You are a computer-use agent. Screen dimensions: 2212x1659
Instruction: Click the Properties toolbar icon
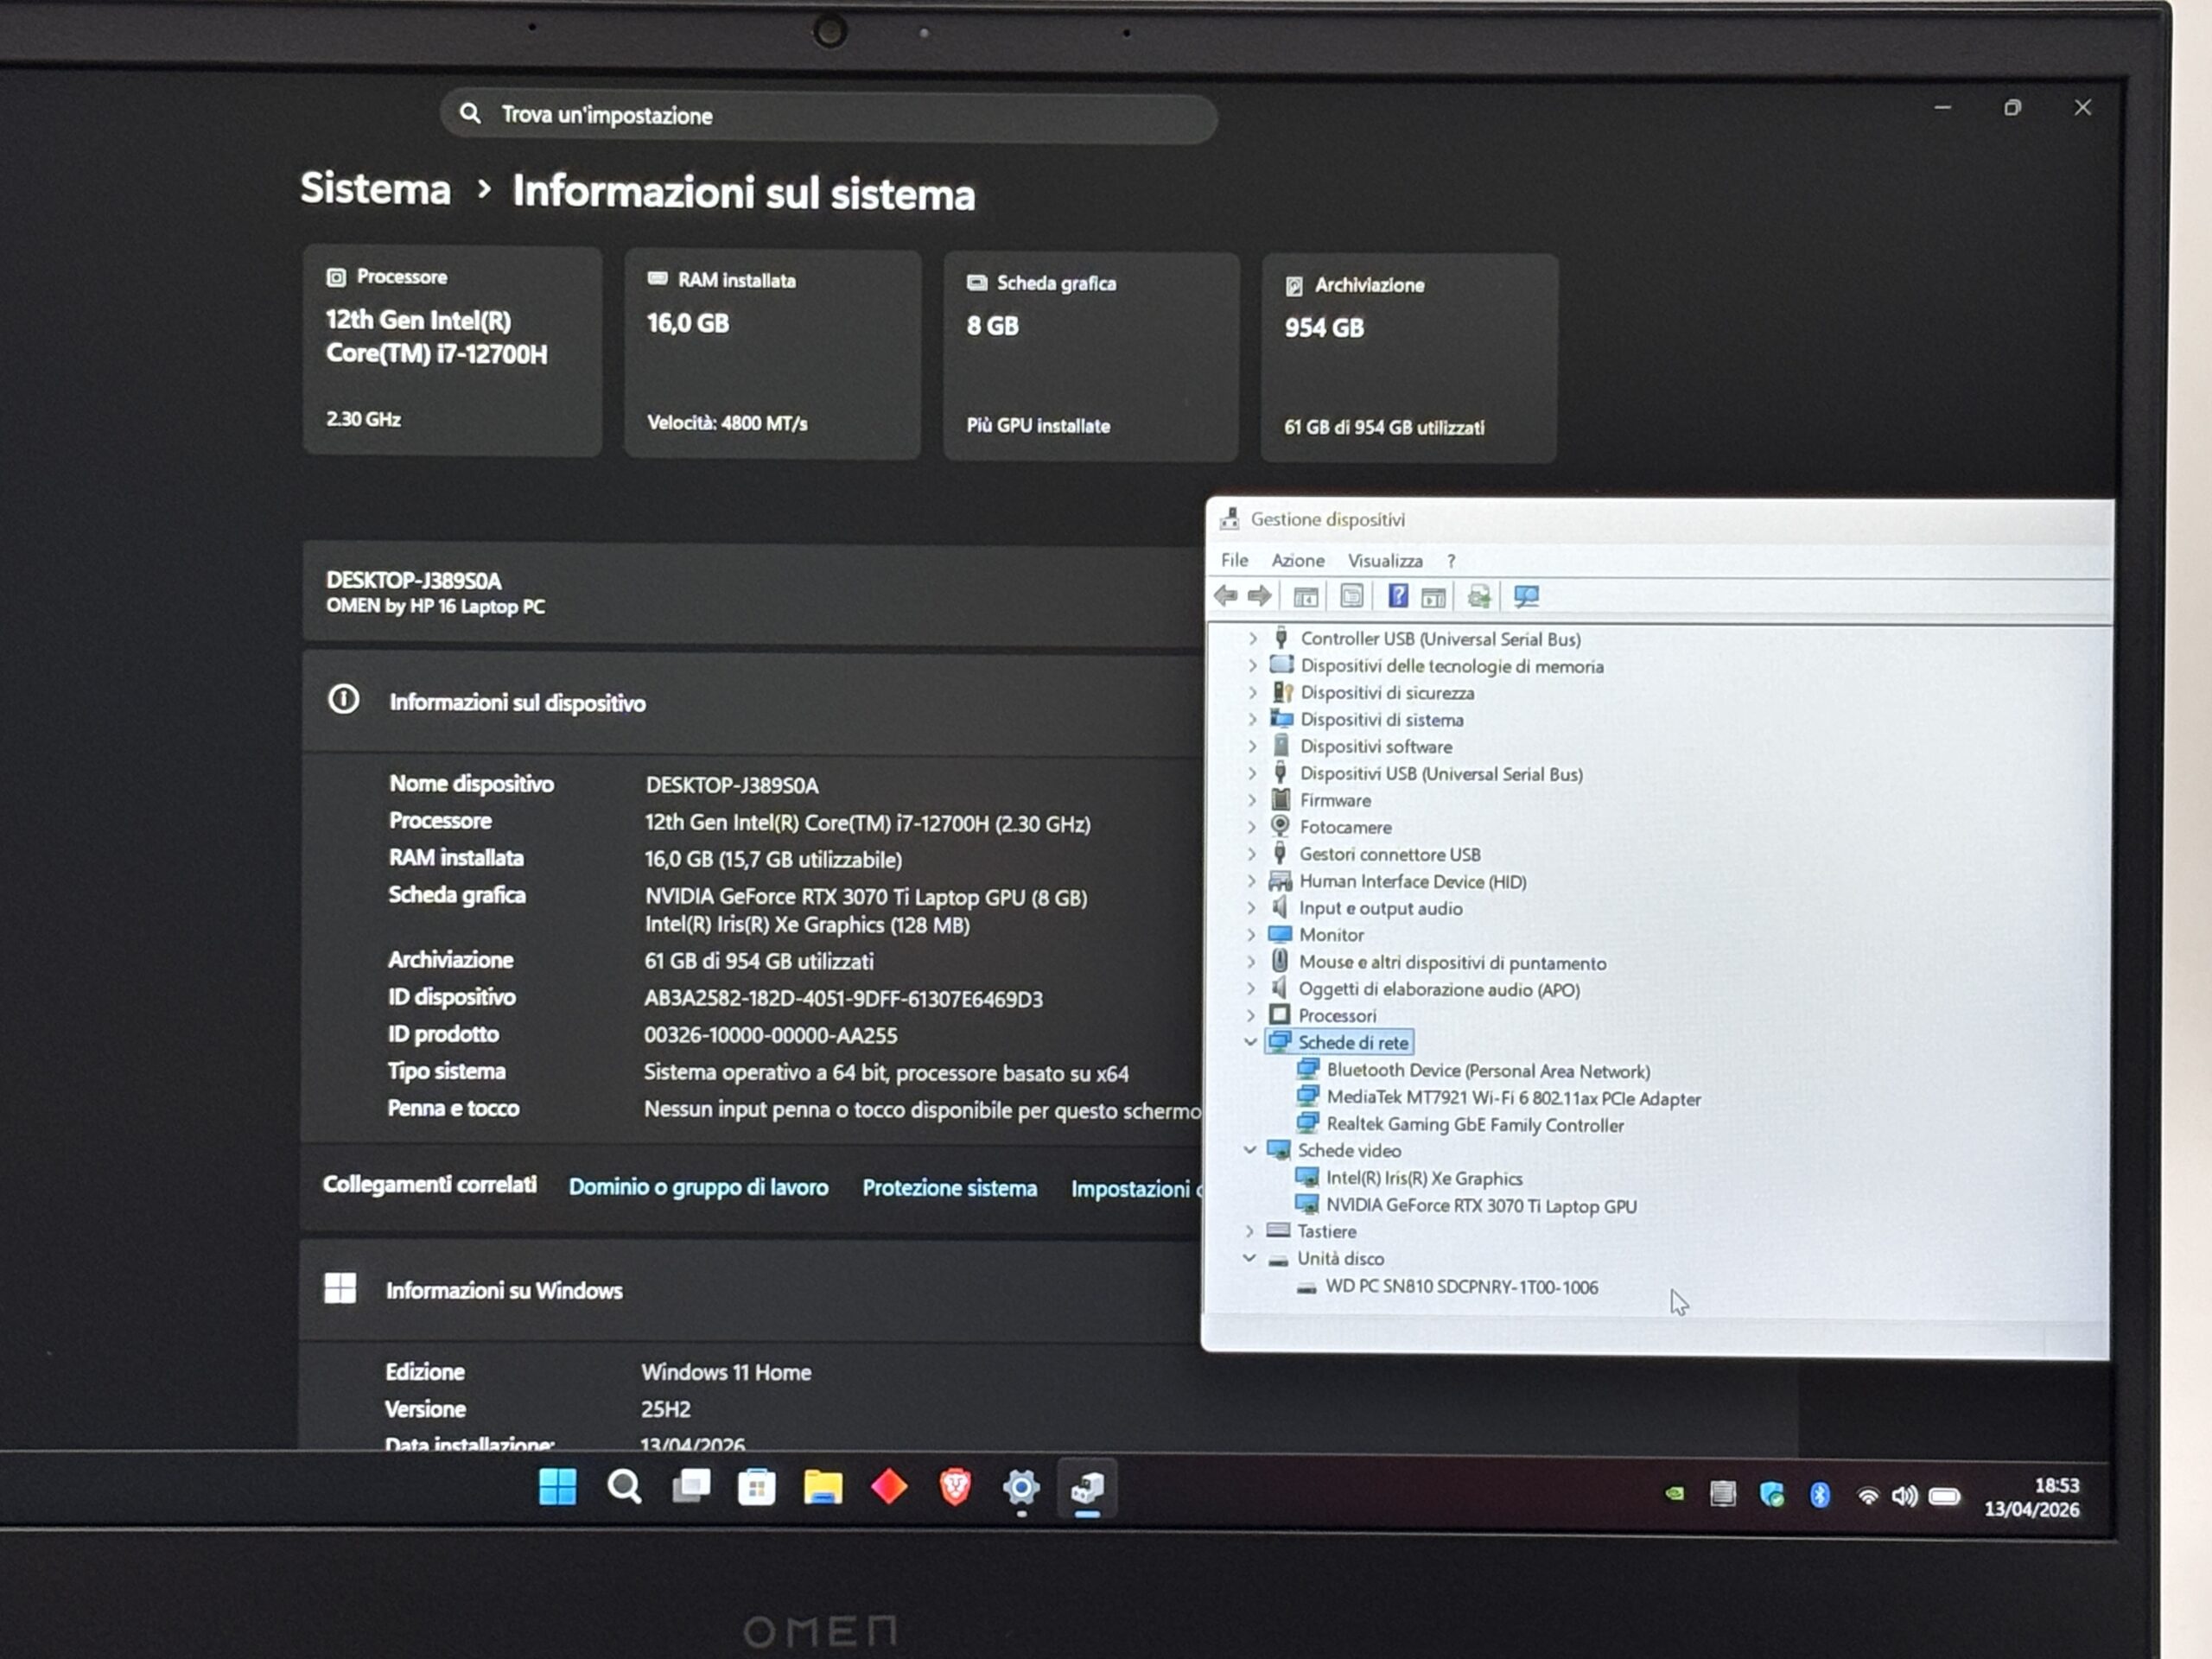[x=1351, y=597]
